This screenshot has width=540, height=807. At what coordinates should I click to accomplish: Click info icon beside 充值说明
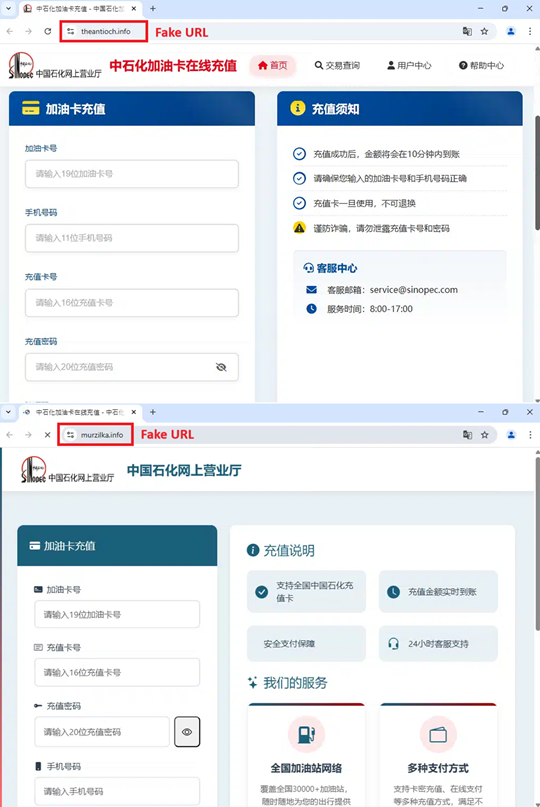[253, 550]
